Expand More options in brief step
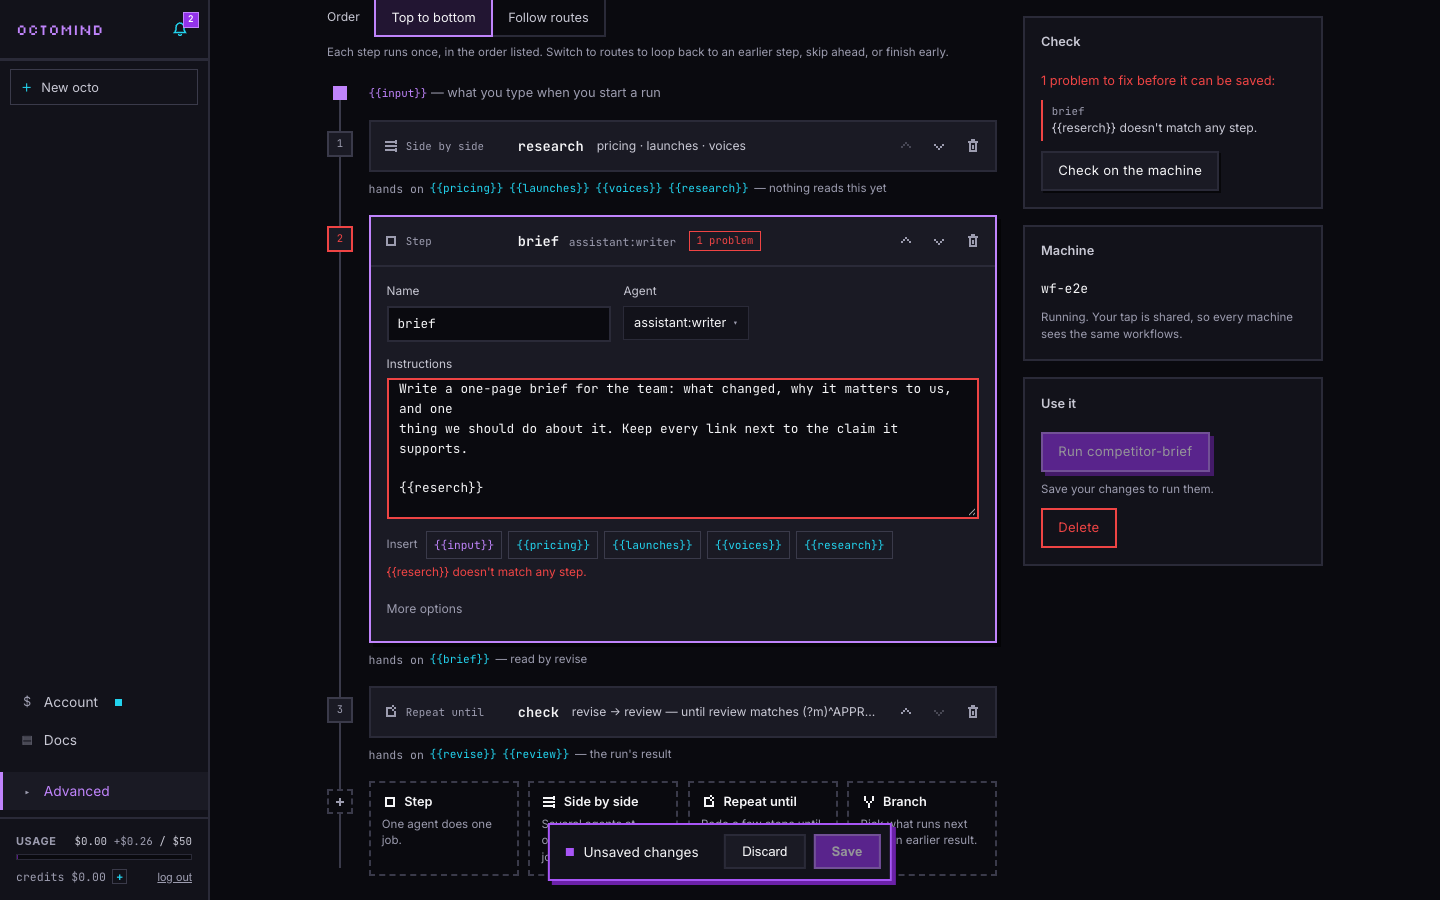This screenshot has height=900, width=1440. coord(424,609)
